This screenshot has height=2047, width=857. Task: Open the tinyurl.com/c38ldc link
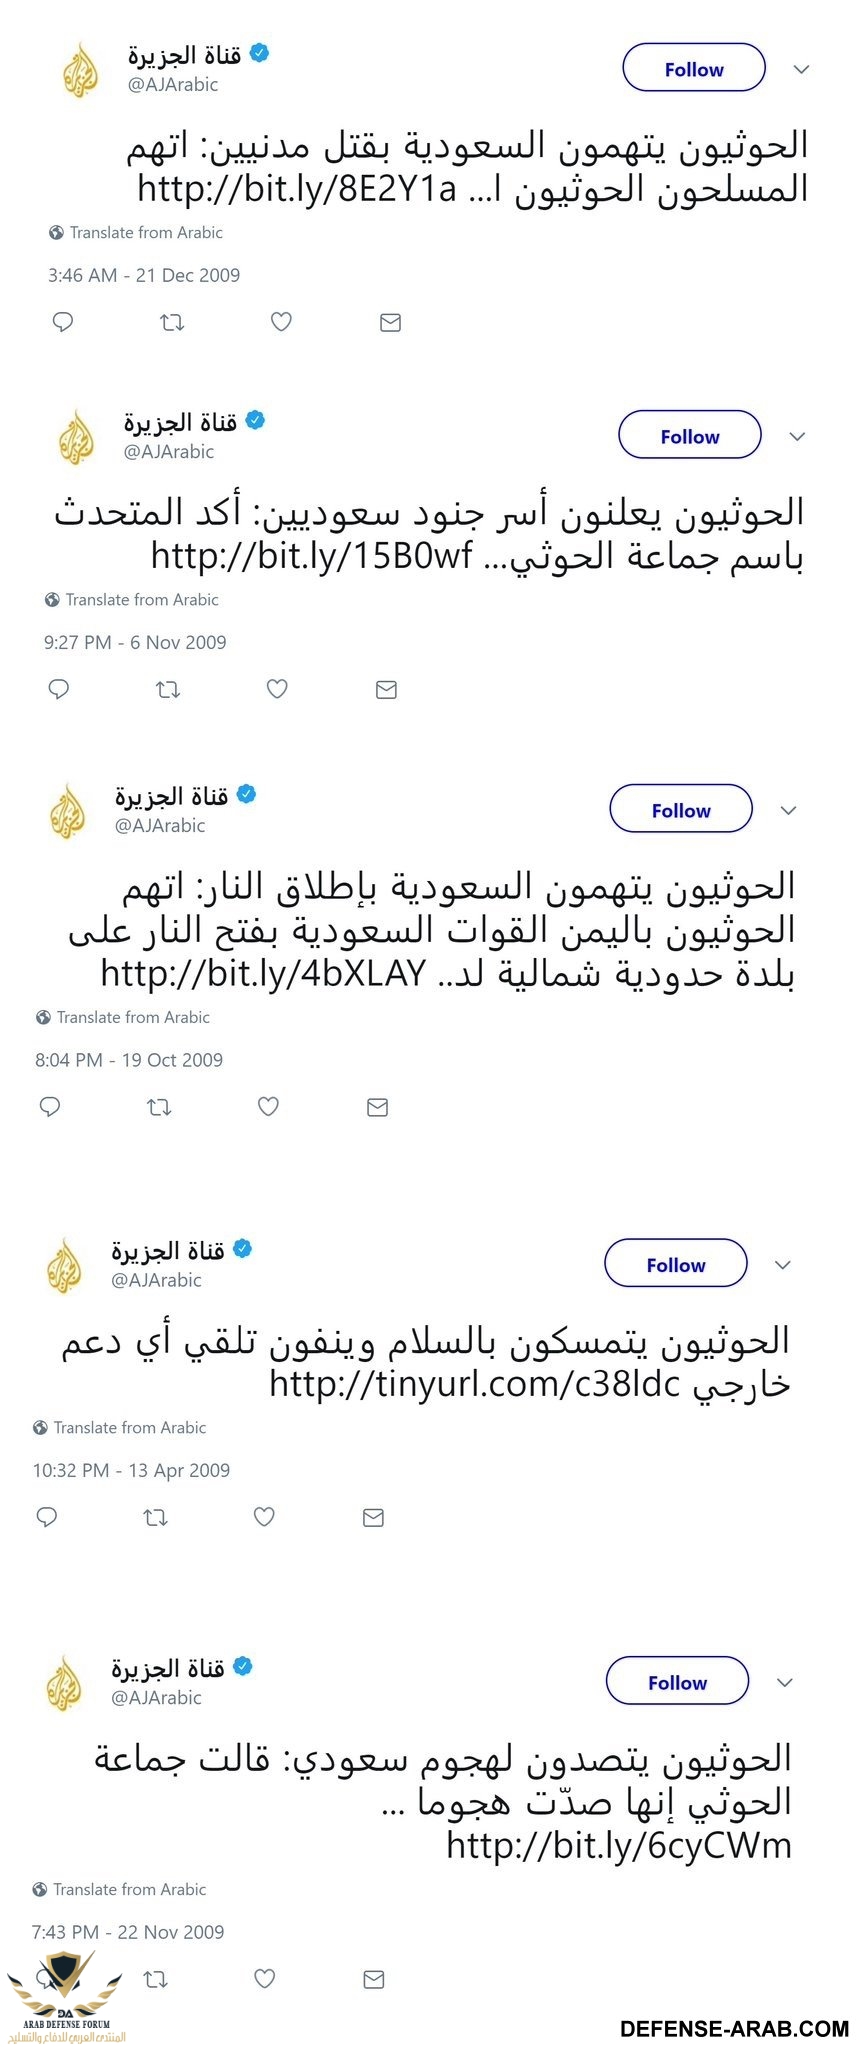pos(474,1384)
